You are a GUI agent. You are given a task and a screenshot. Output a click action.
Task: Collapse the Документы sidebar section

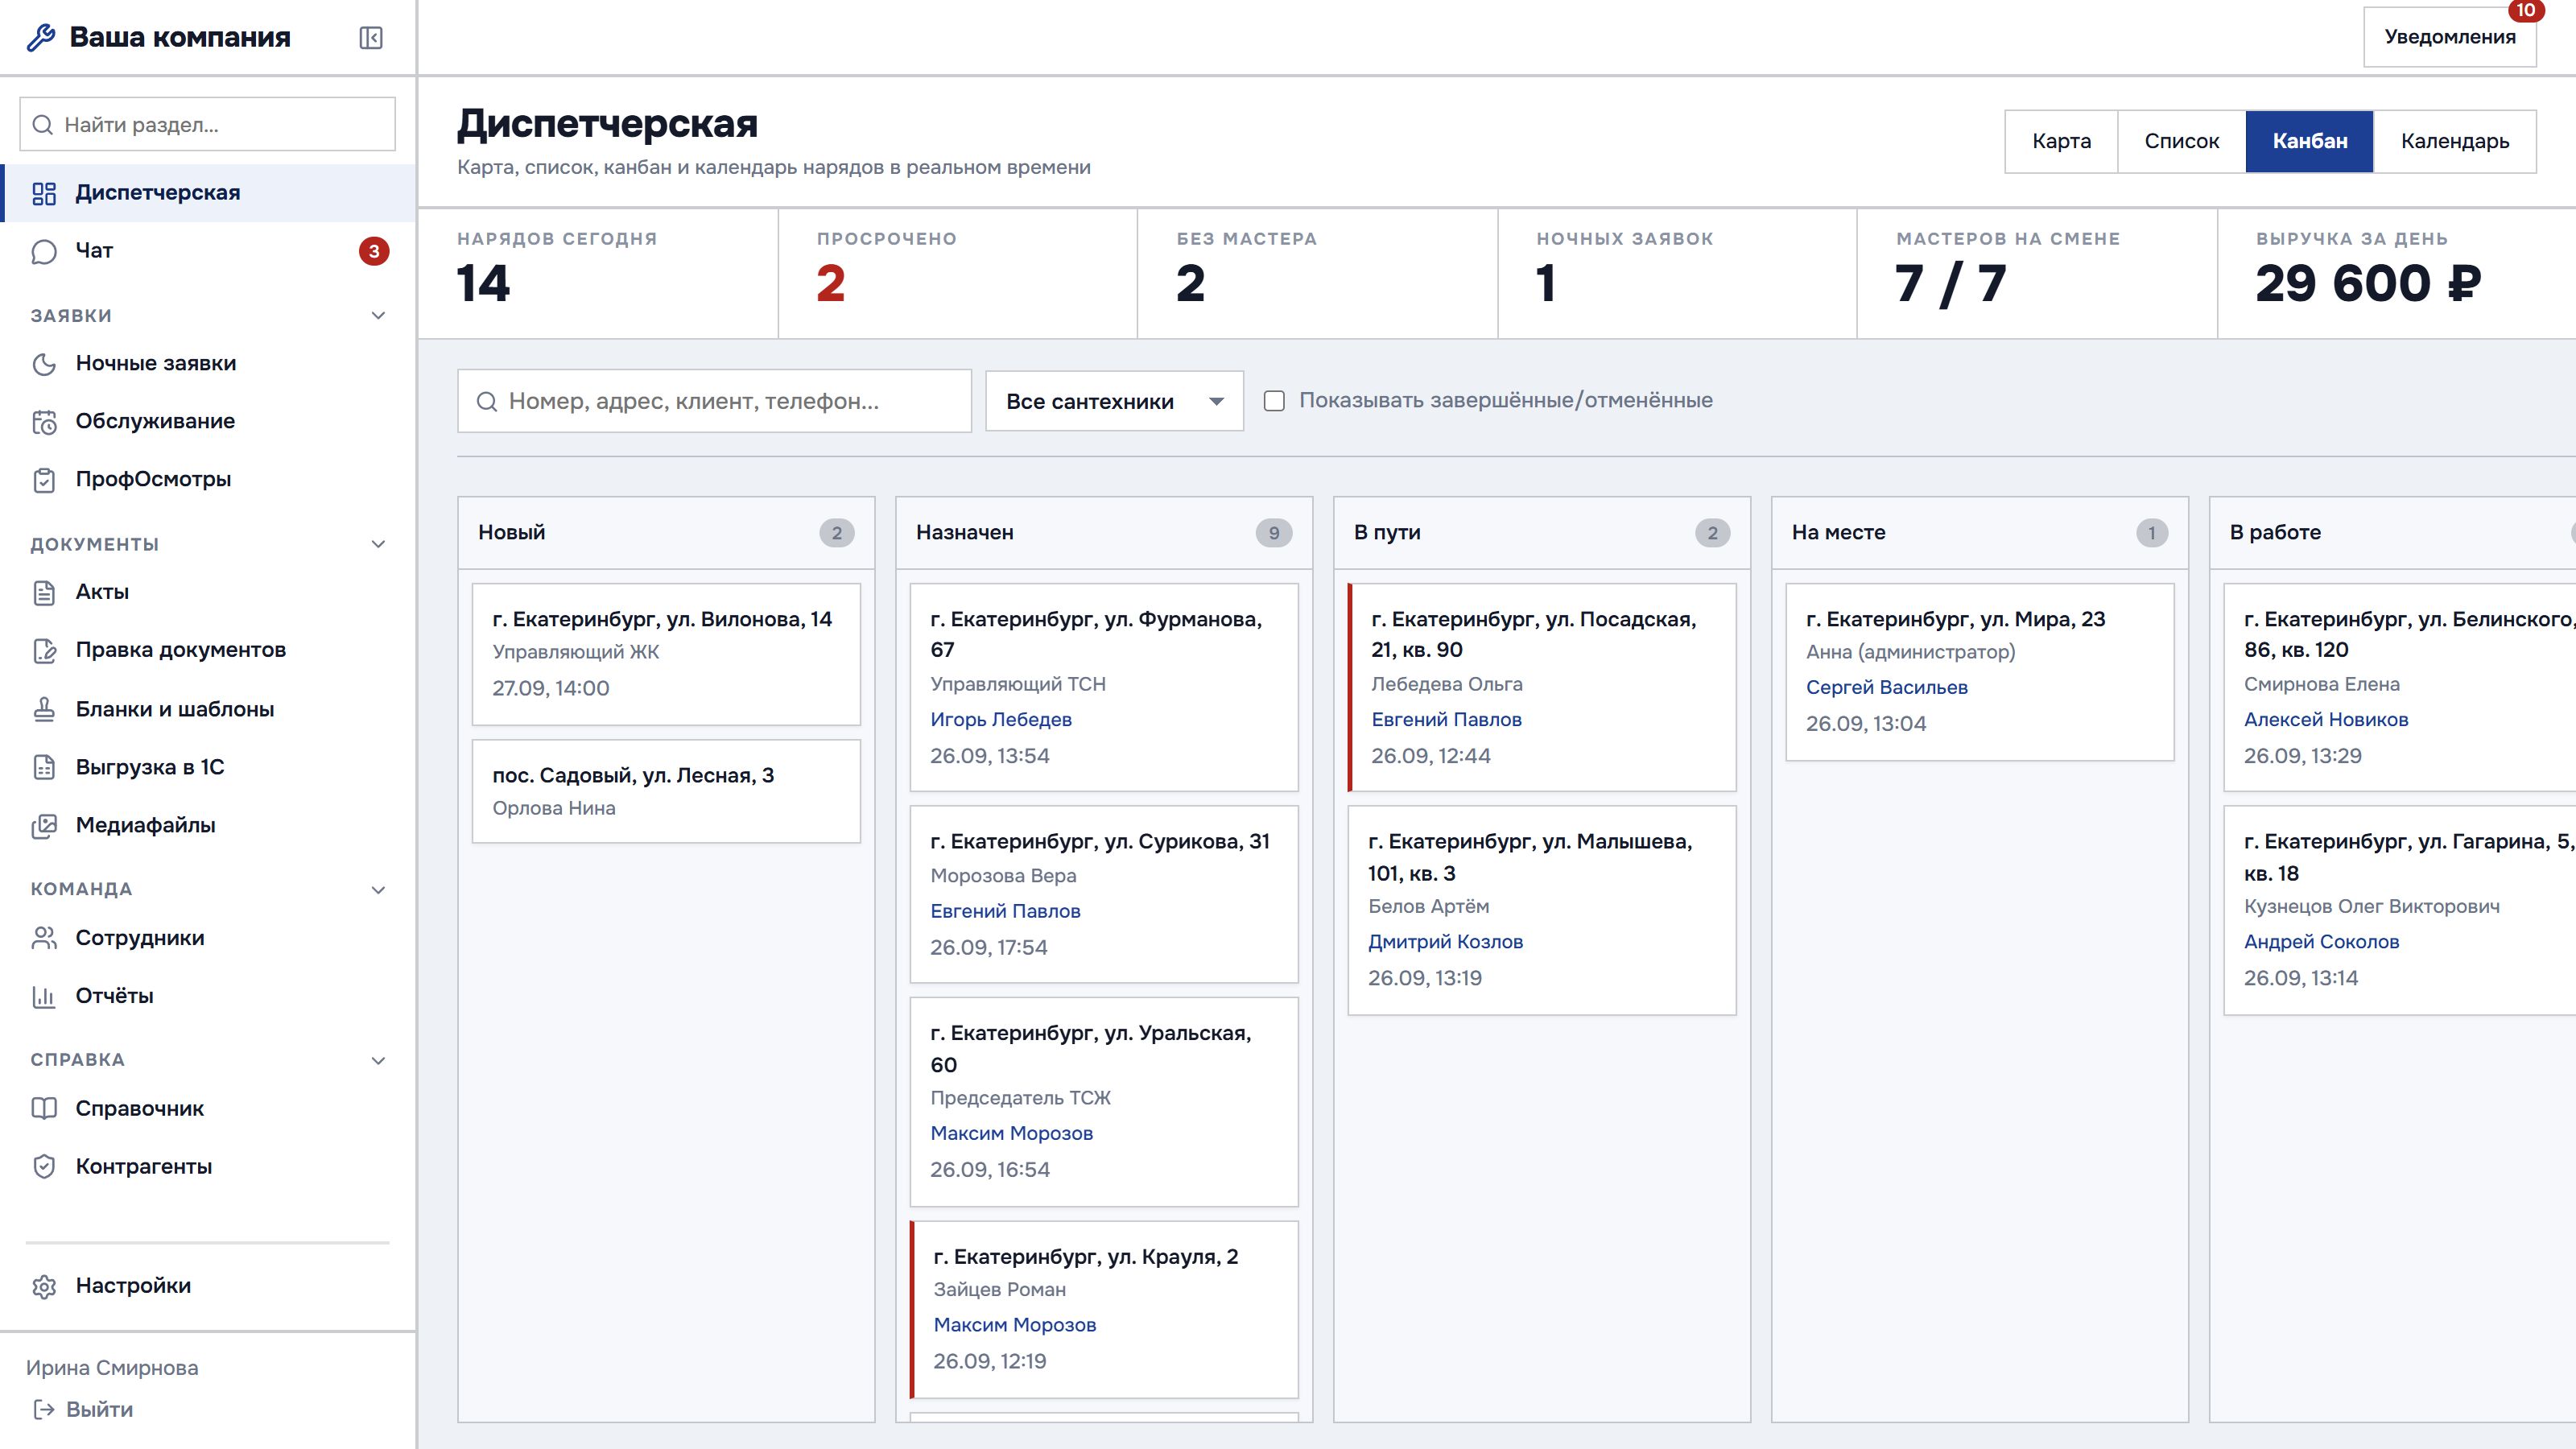pos(378,545)
